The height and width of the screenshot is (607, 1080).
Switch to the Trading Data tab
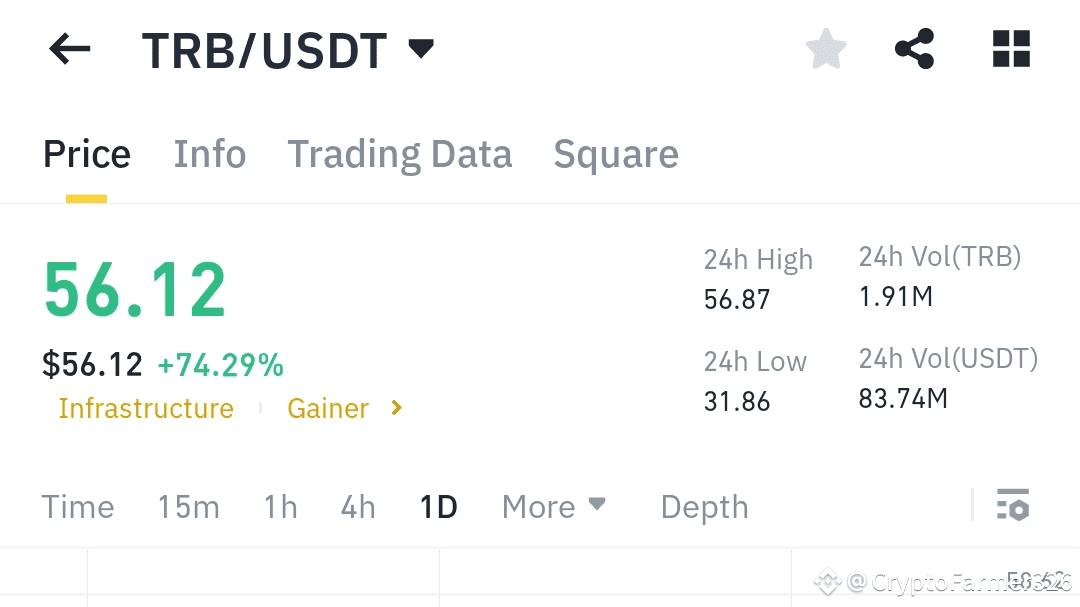coord(399,154)
